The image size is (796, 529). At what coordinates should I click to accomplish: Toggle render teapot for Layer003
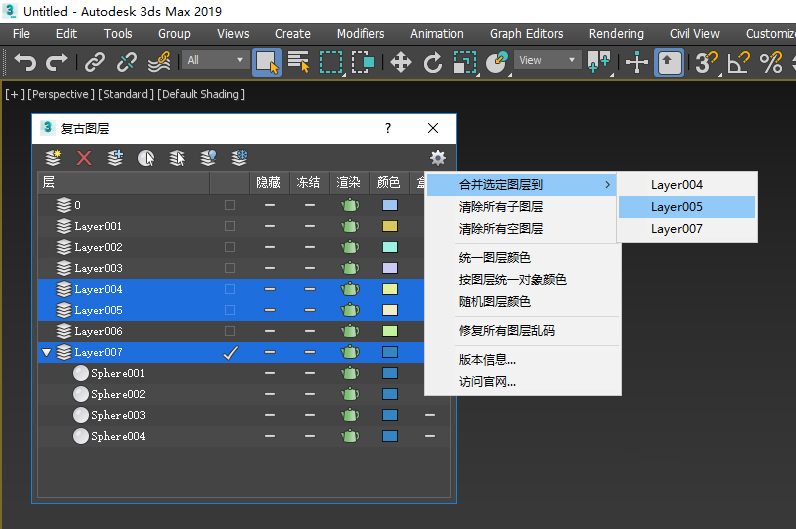tap(349, 268)
